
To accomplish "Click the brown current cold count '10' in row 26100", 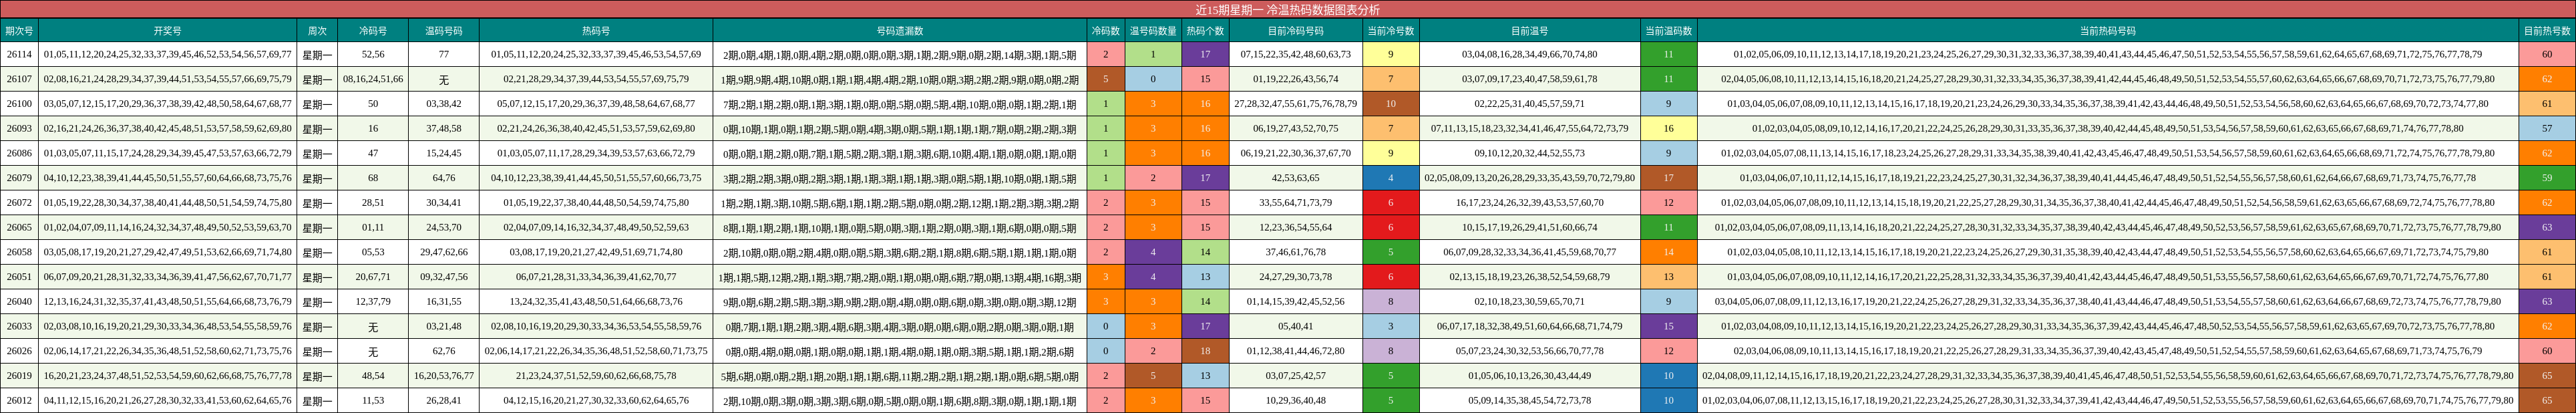I will coord(1391,104).
